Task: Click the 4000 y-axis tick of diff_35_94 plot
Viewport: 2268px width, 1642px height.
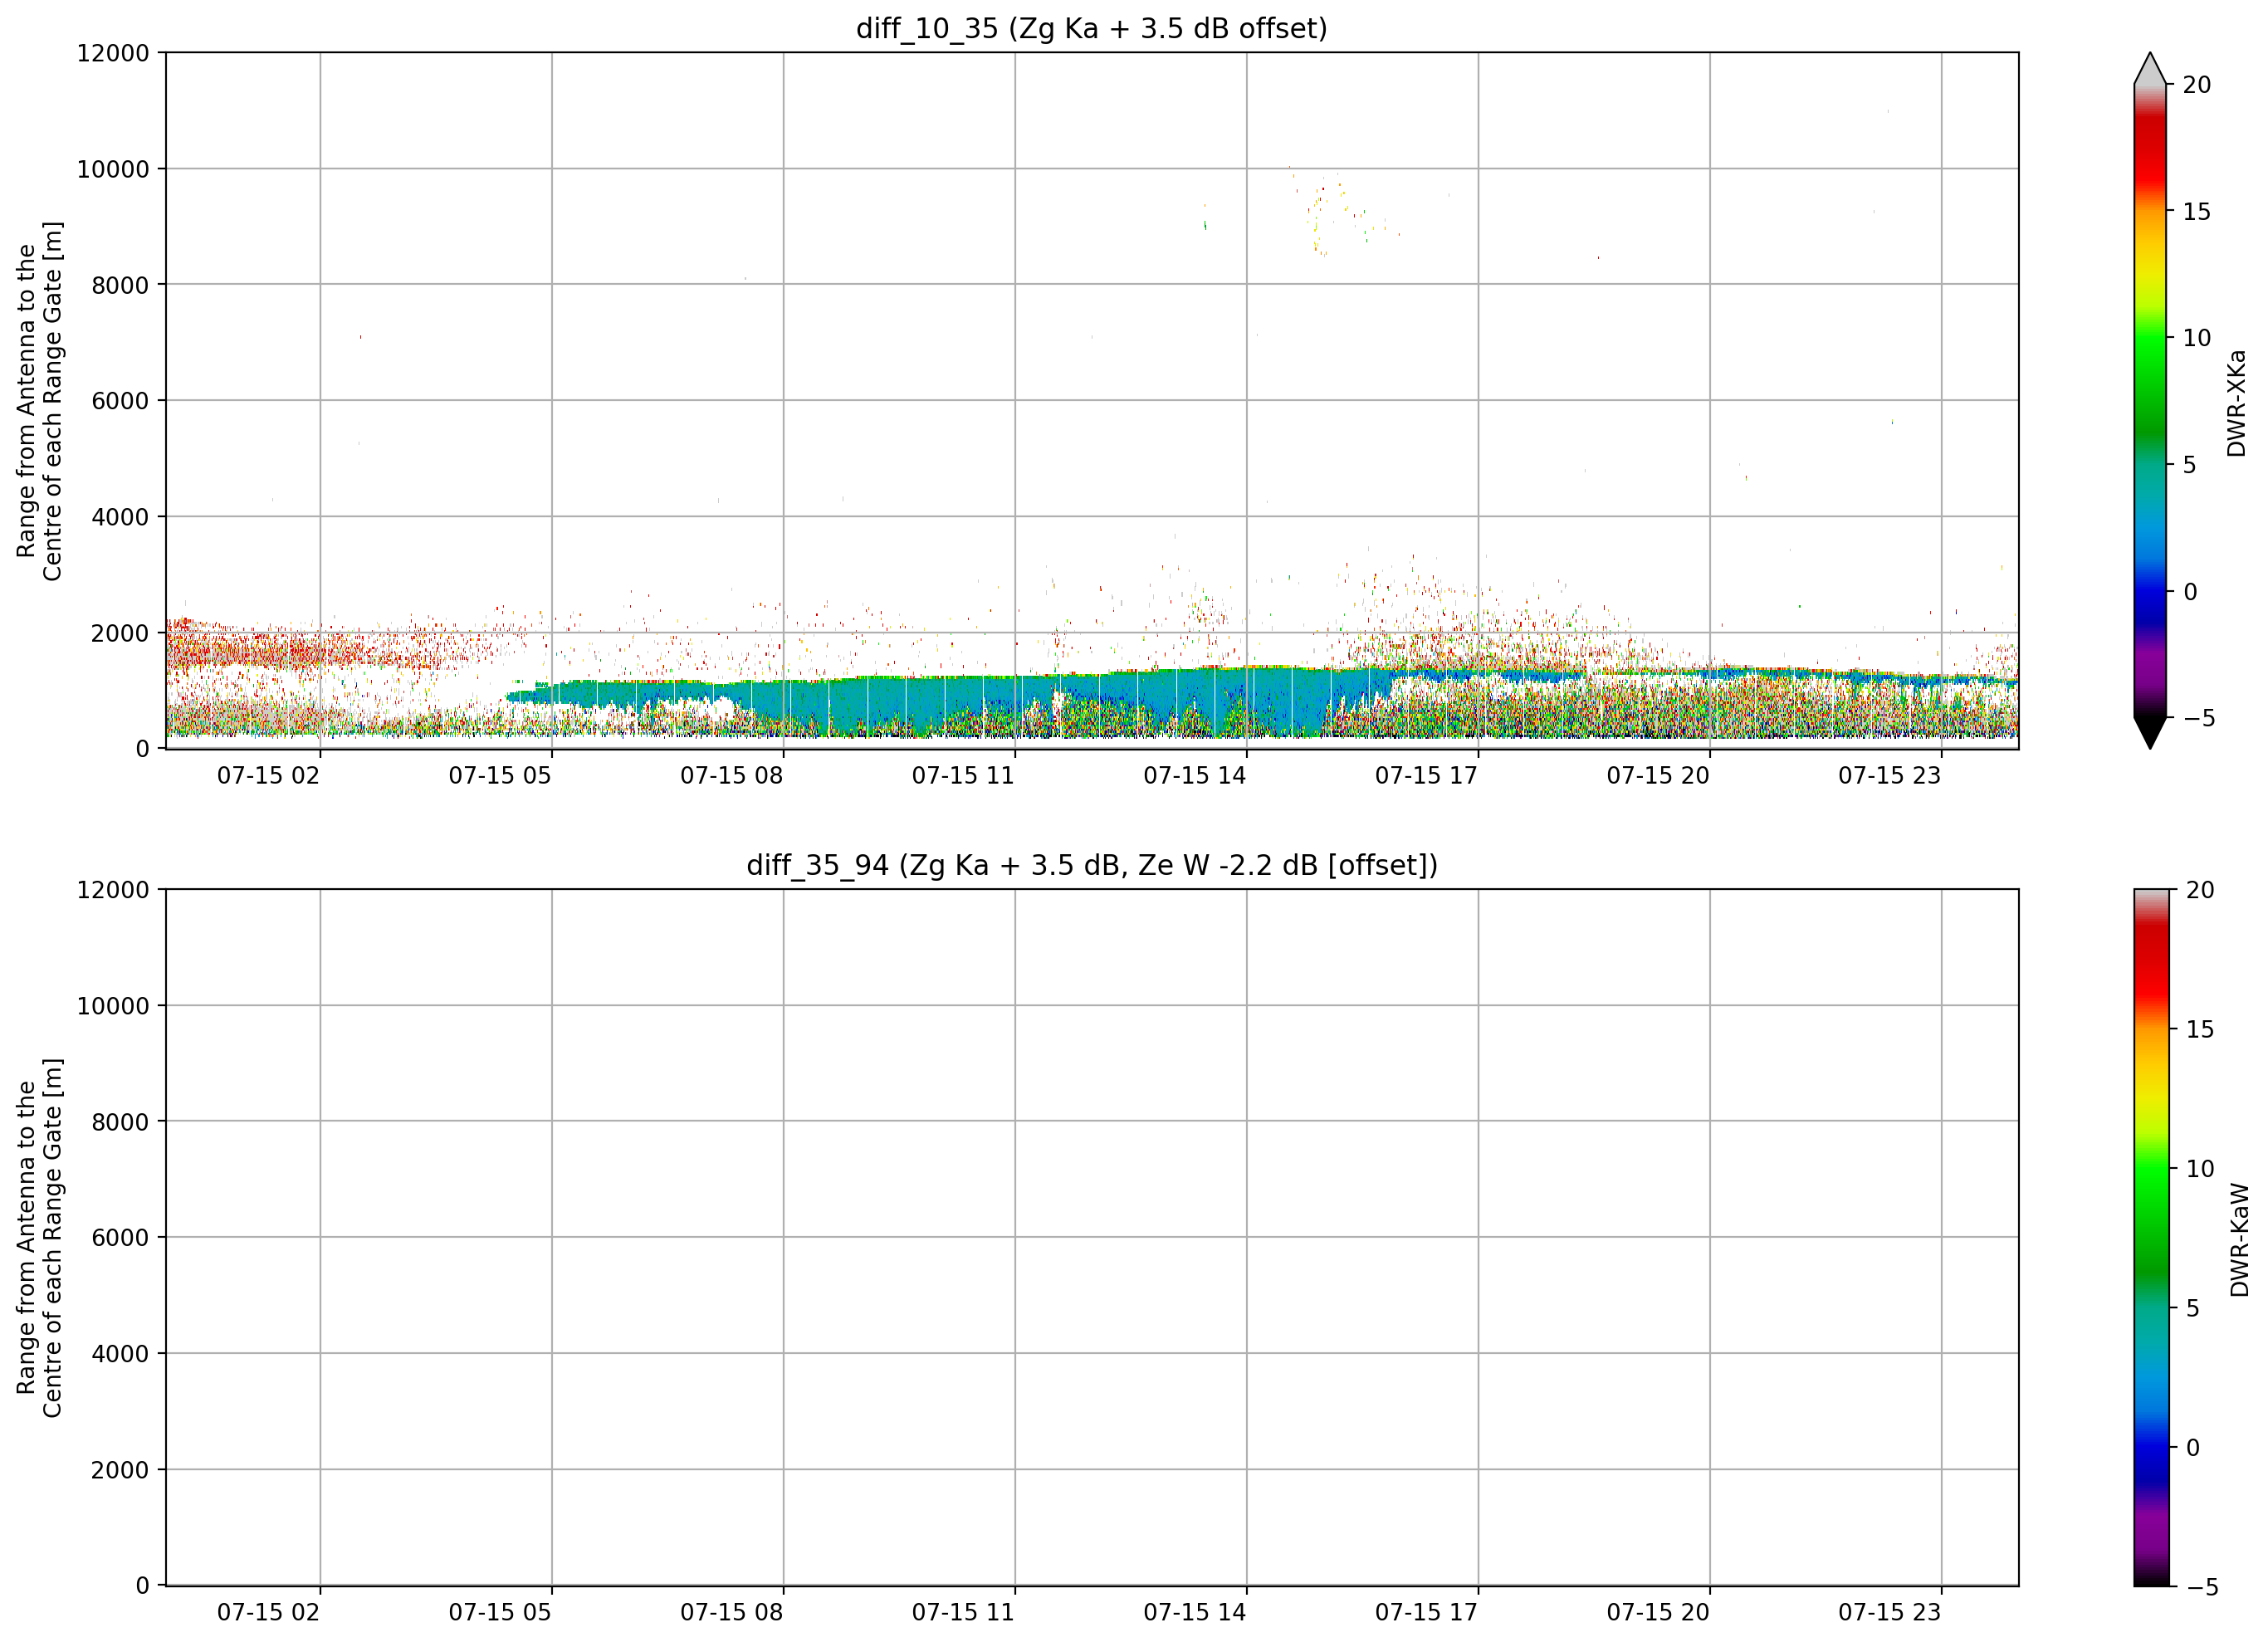Action: 120,1354
